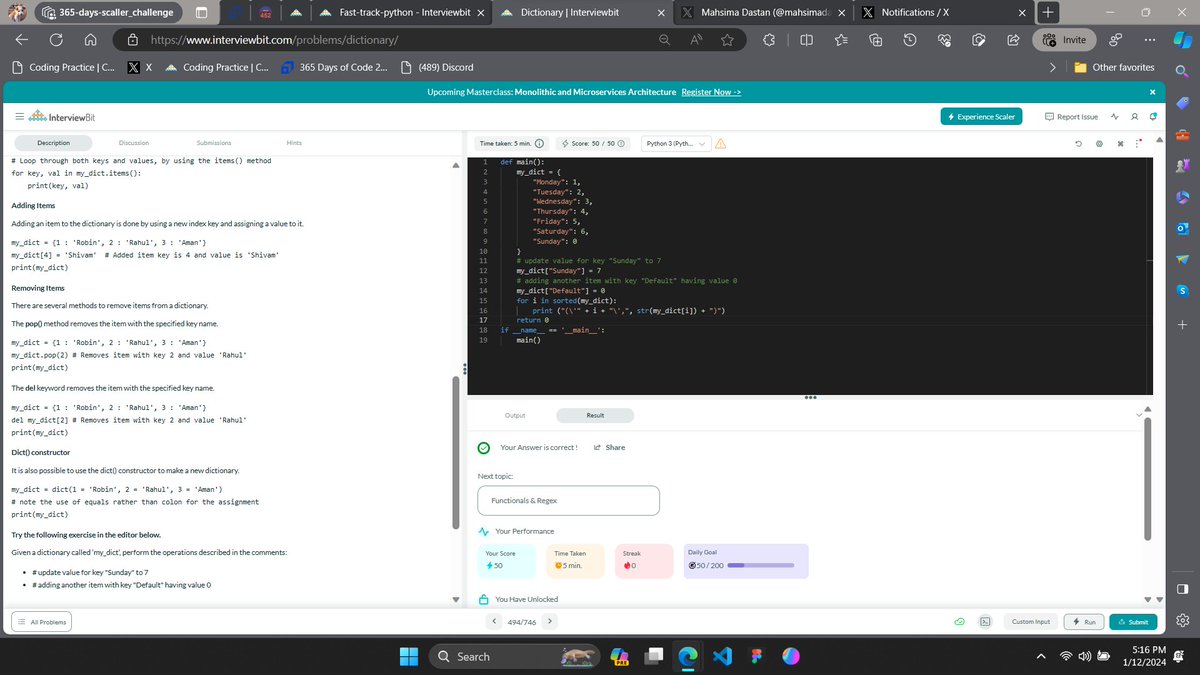Screen dimensions: 1200x675
Task: Go to the previous problem arrow
Action: pos(496,621)
